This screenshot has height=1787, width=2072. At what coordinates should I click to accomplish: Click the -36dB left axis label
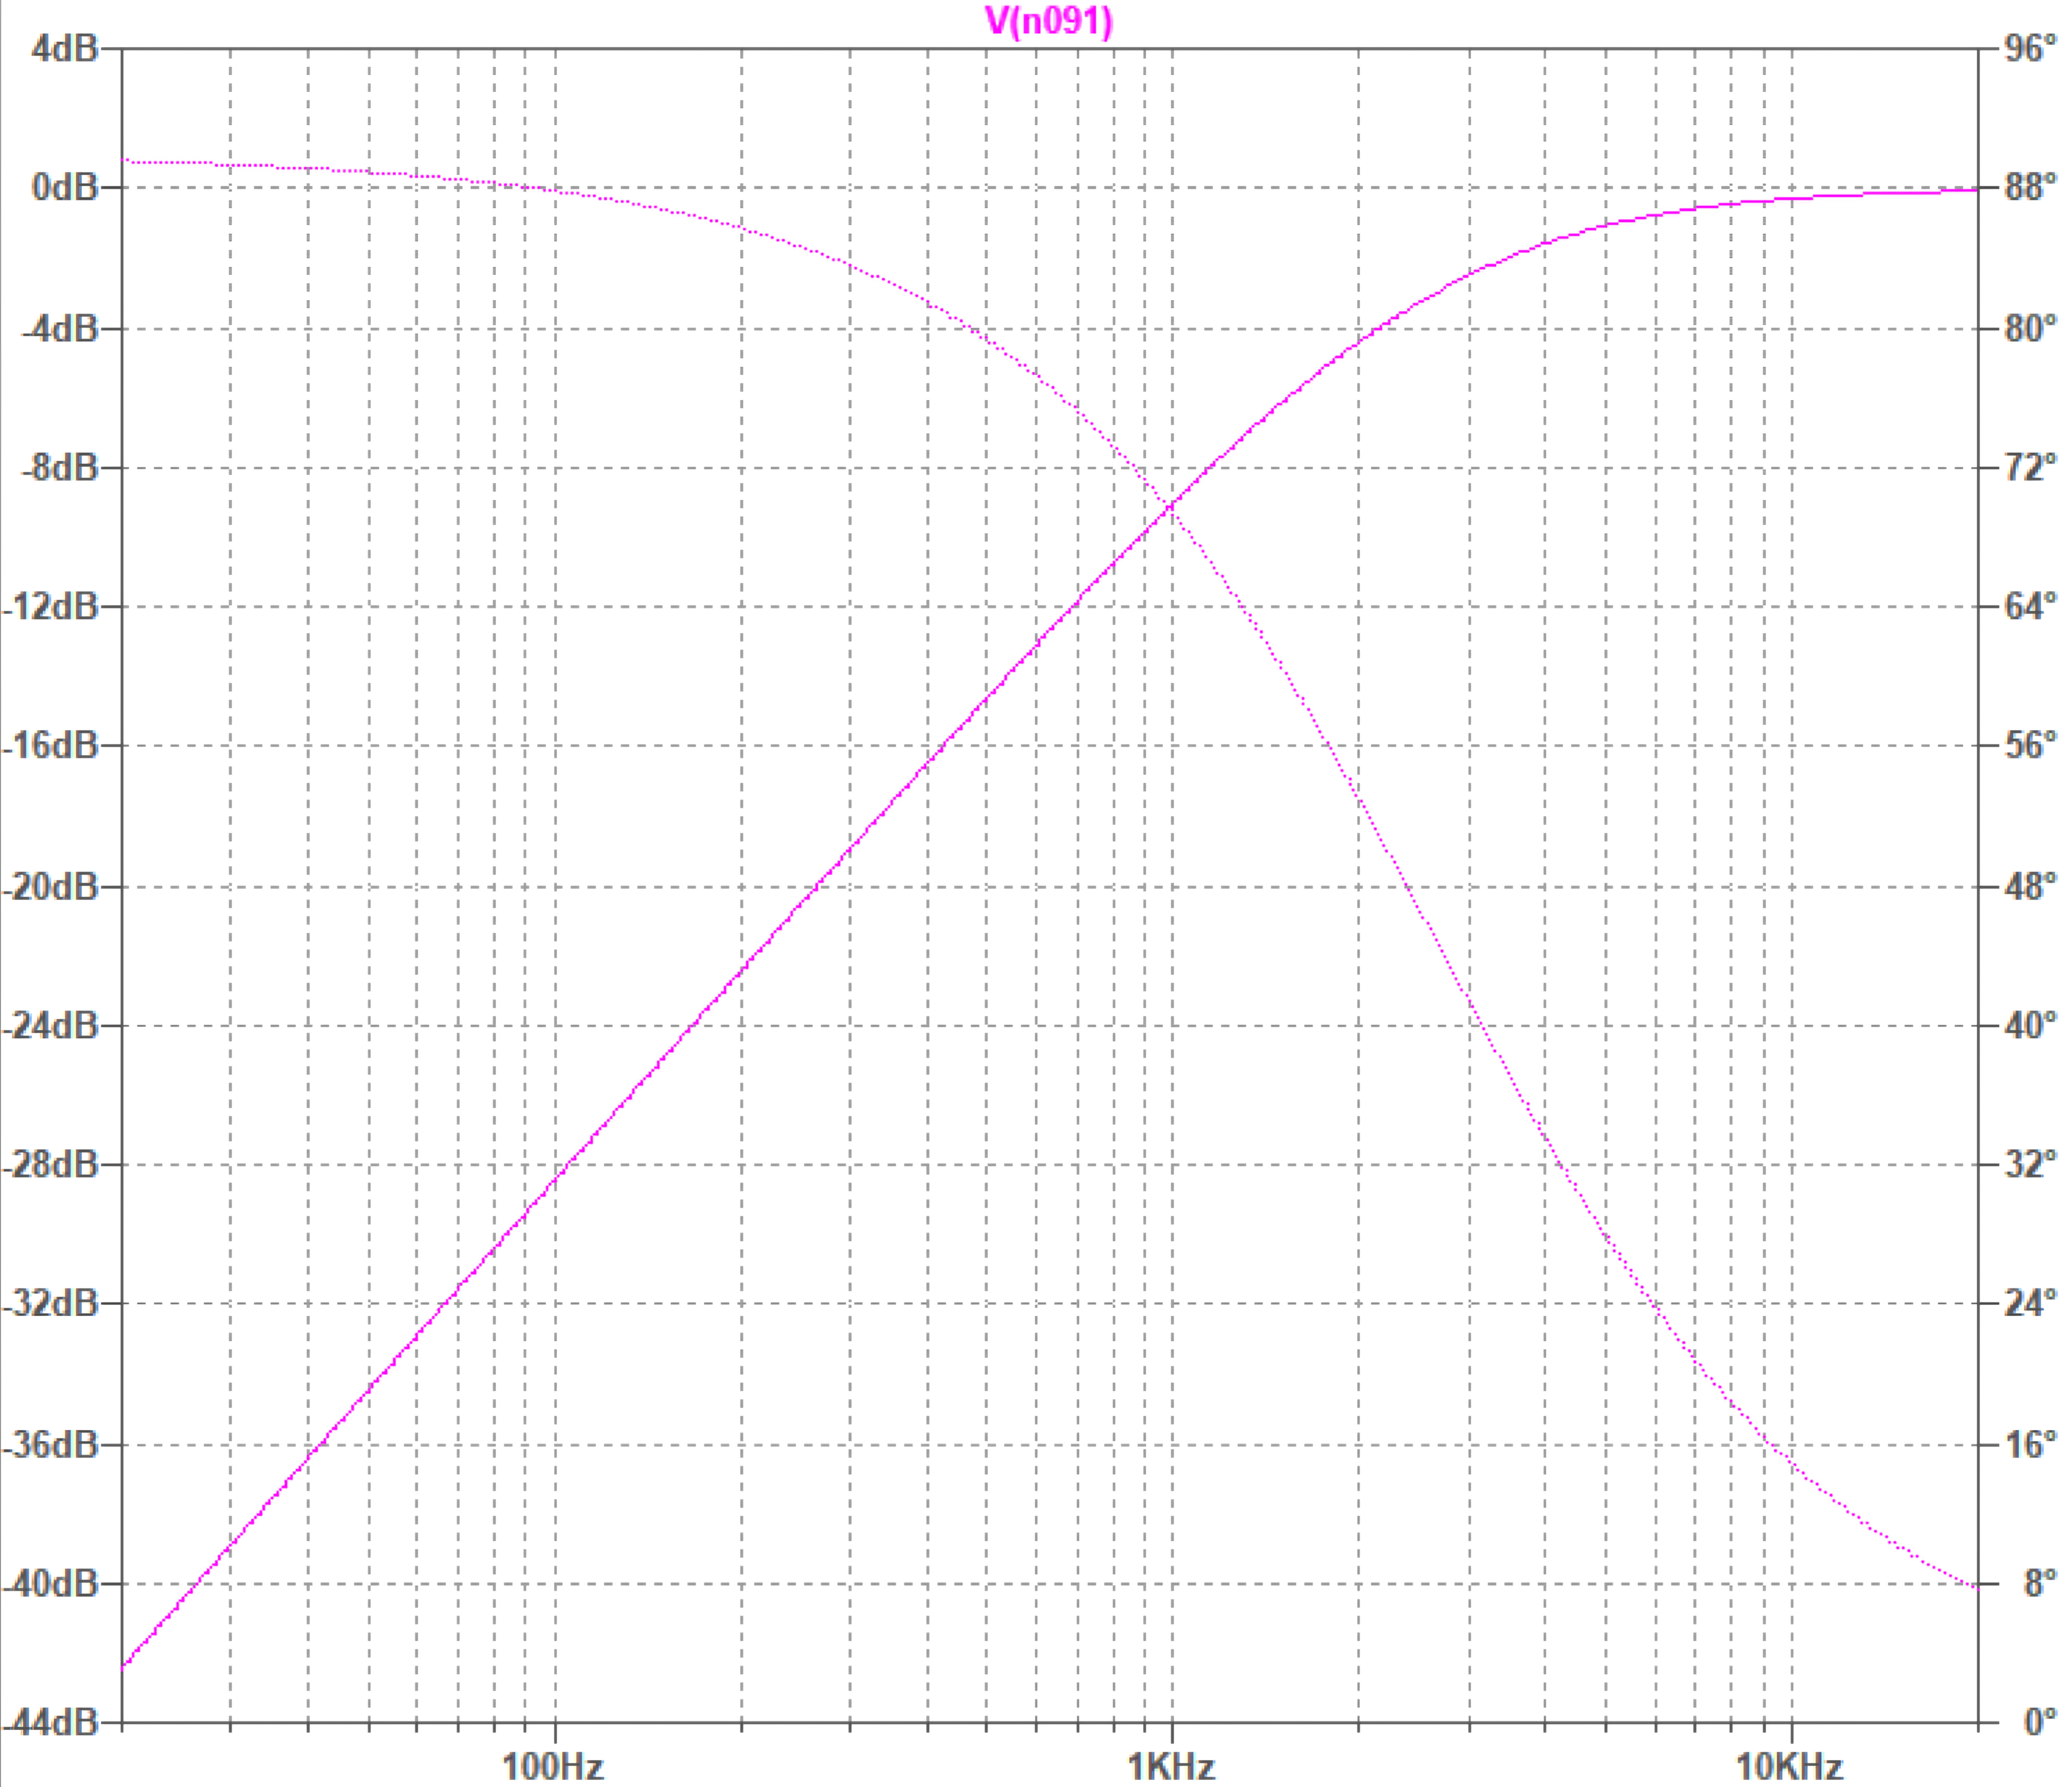click(x=50, y=1445)
